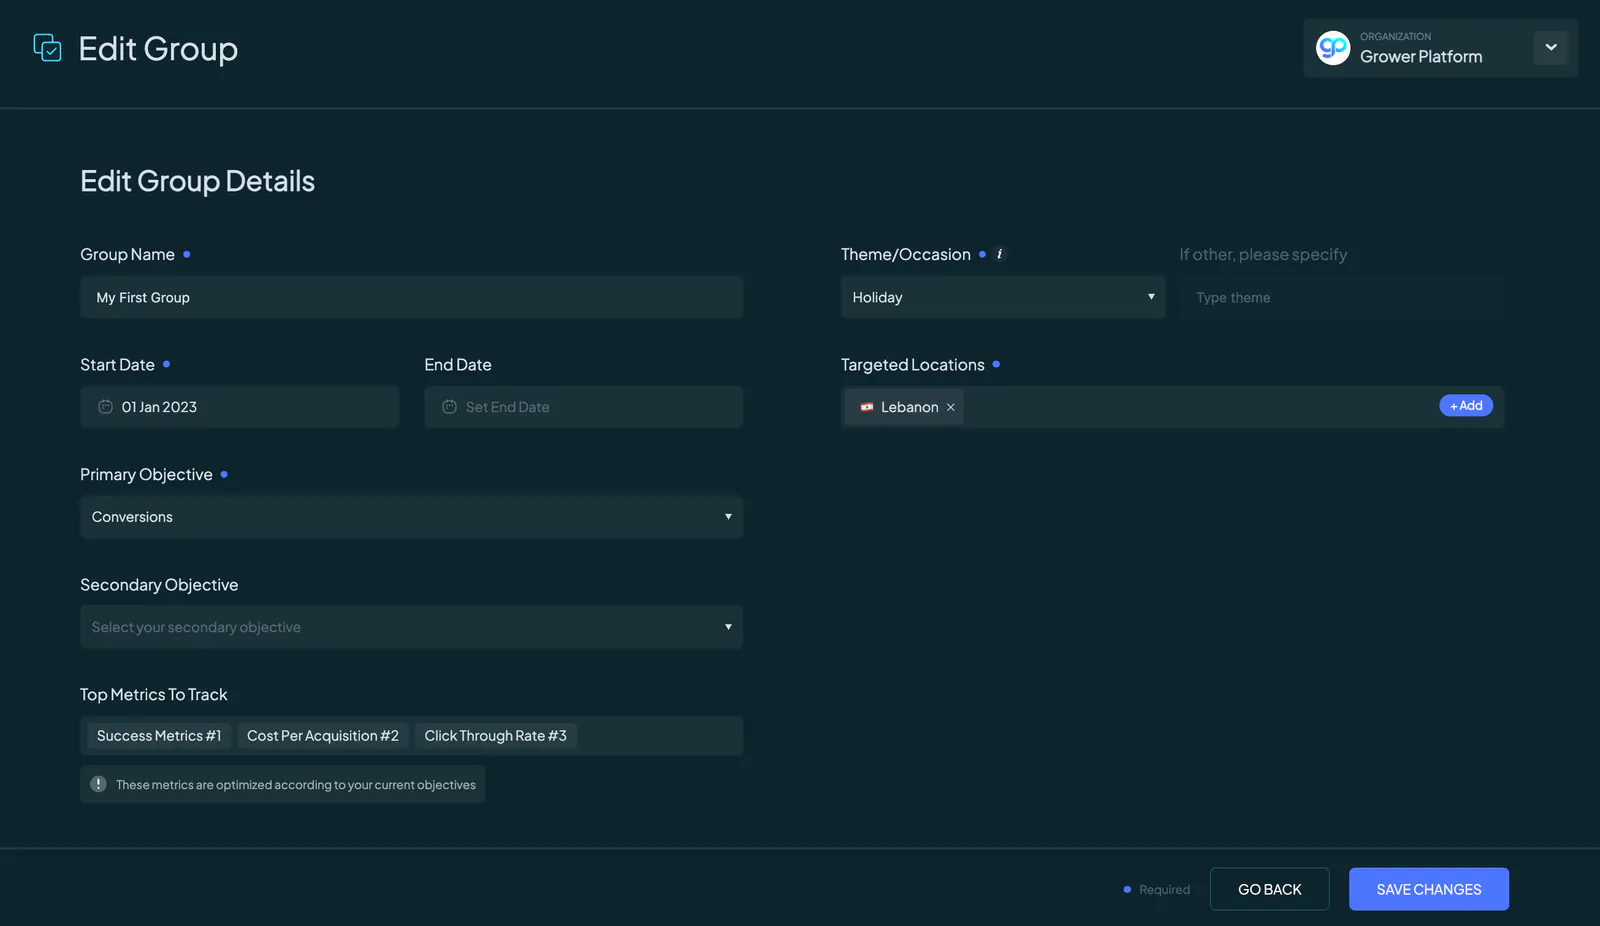Viewport: 1600px width, 926px height.
Task: Focus the Type theme input field
Action: coord(1342,297)
